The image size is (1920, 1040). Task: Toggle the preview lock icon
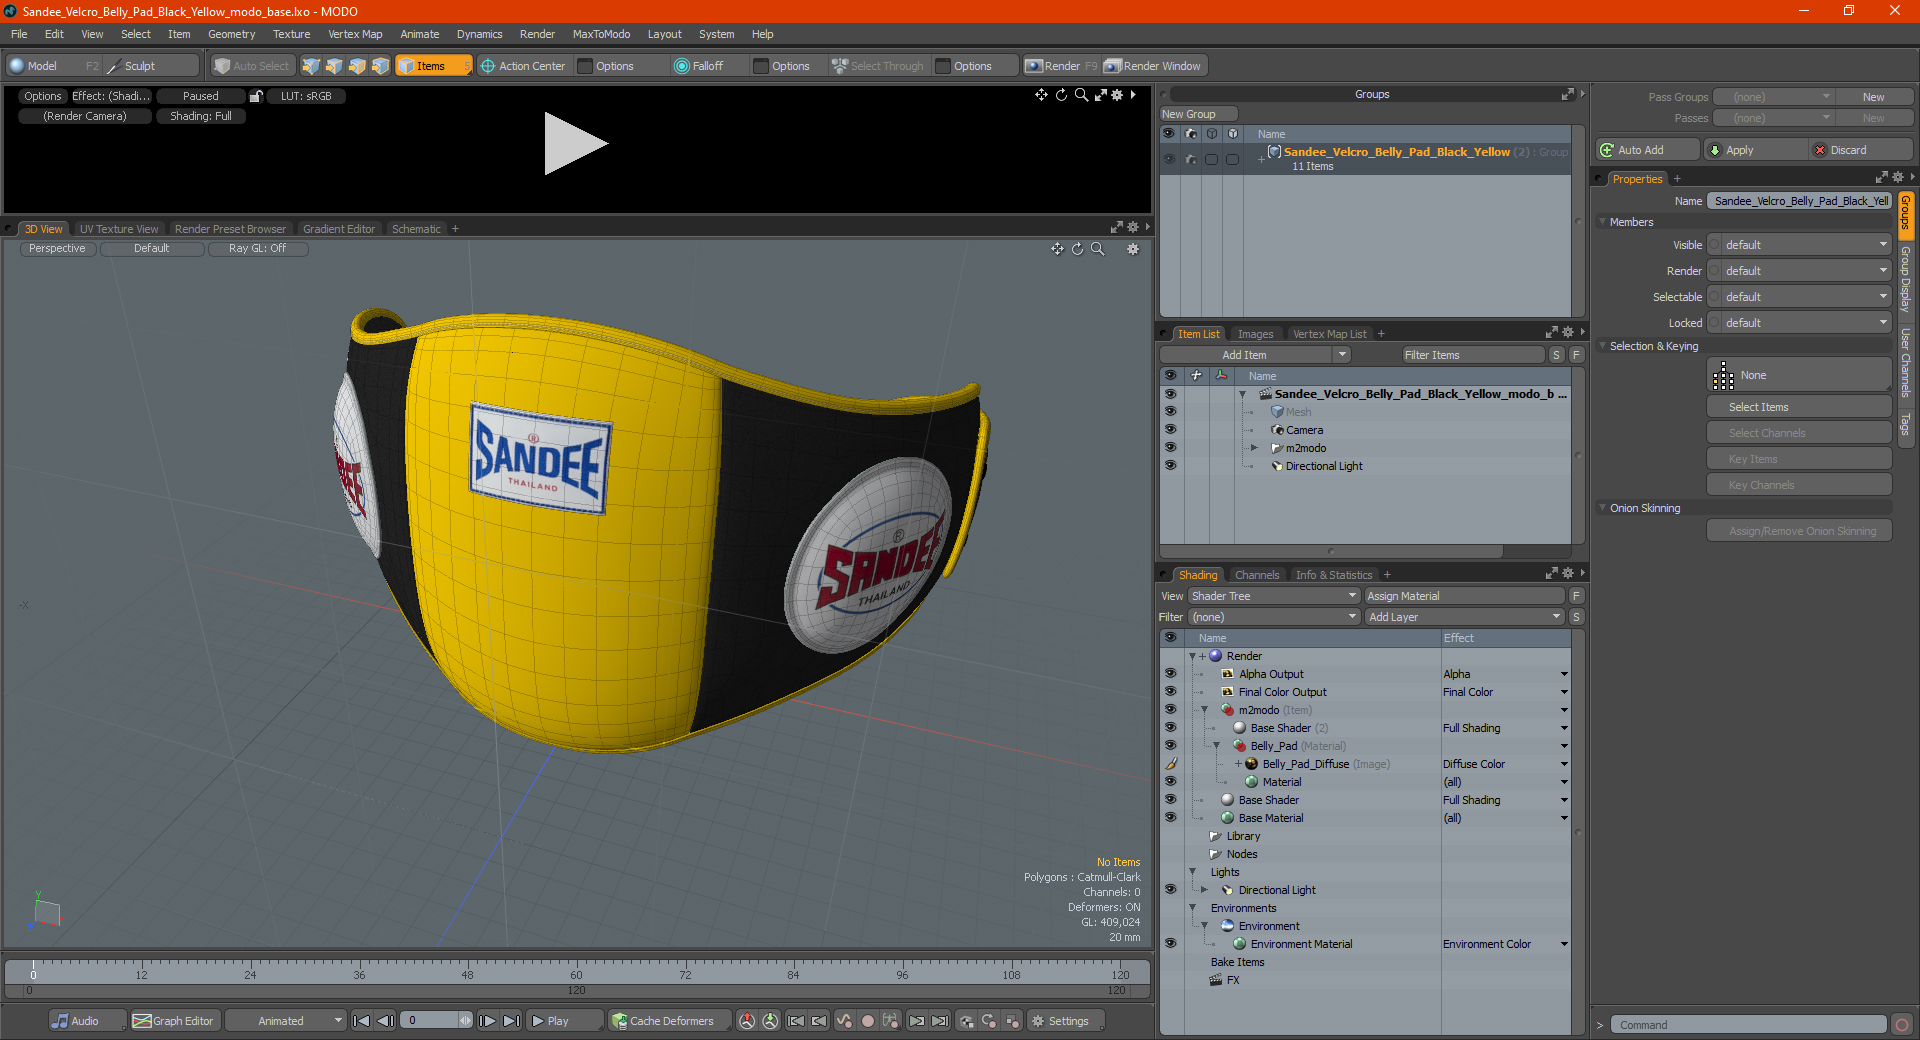click(256, 96)
